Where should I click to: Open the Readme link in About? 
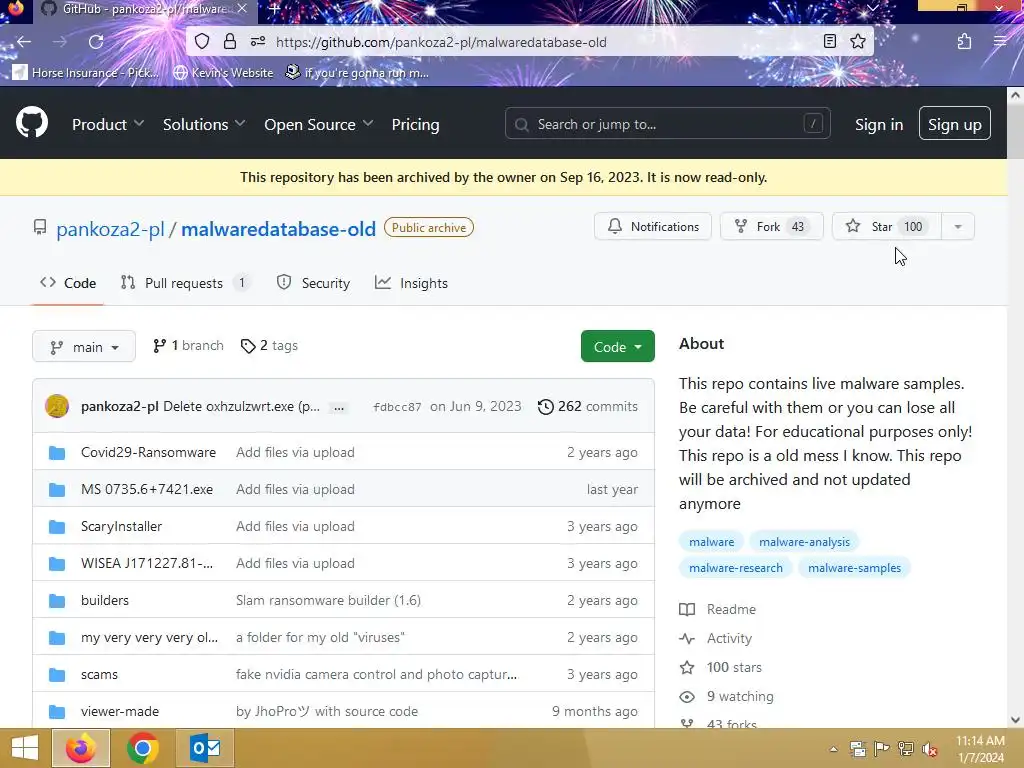click(x=718, y=609)
